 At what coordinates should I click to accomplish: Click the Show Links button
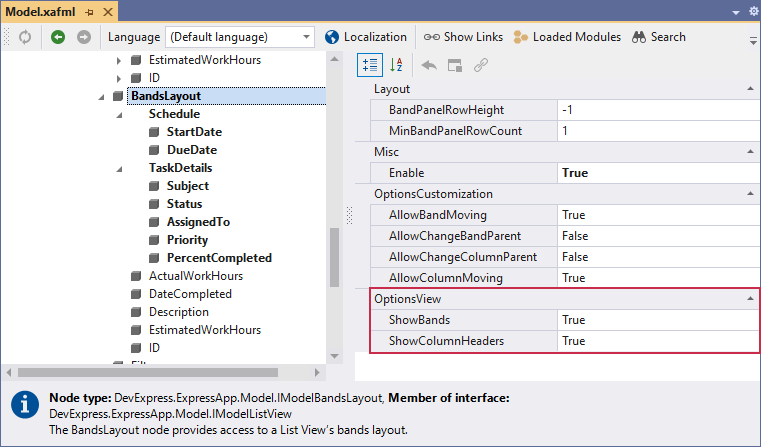point(463,37)
